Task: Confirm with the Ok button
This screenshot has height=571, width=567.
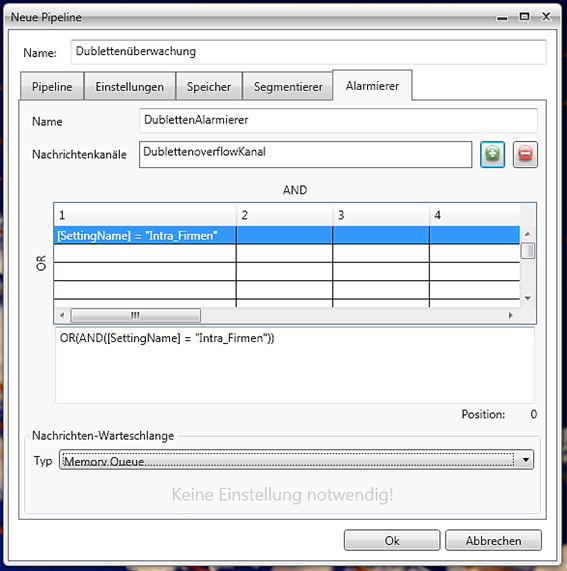Action: (392, 540)
